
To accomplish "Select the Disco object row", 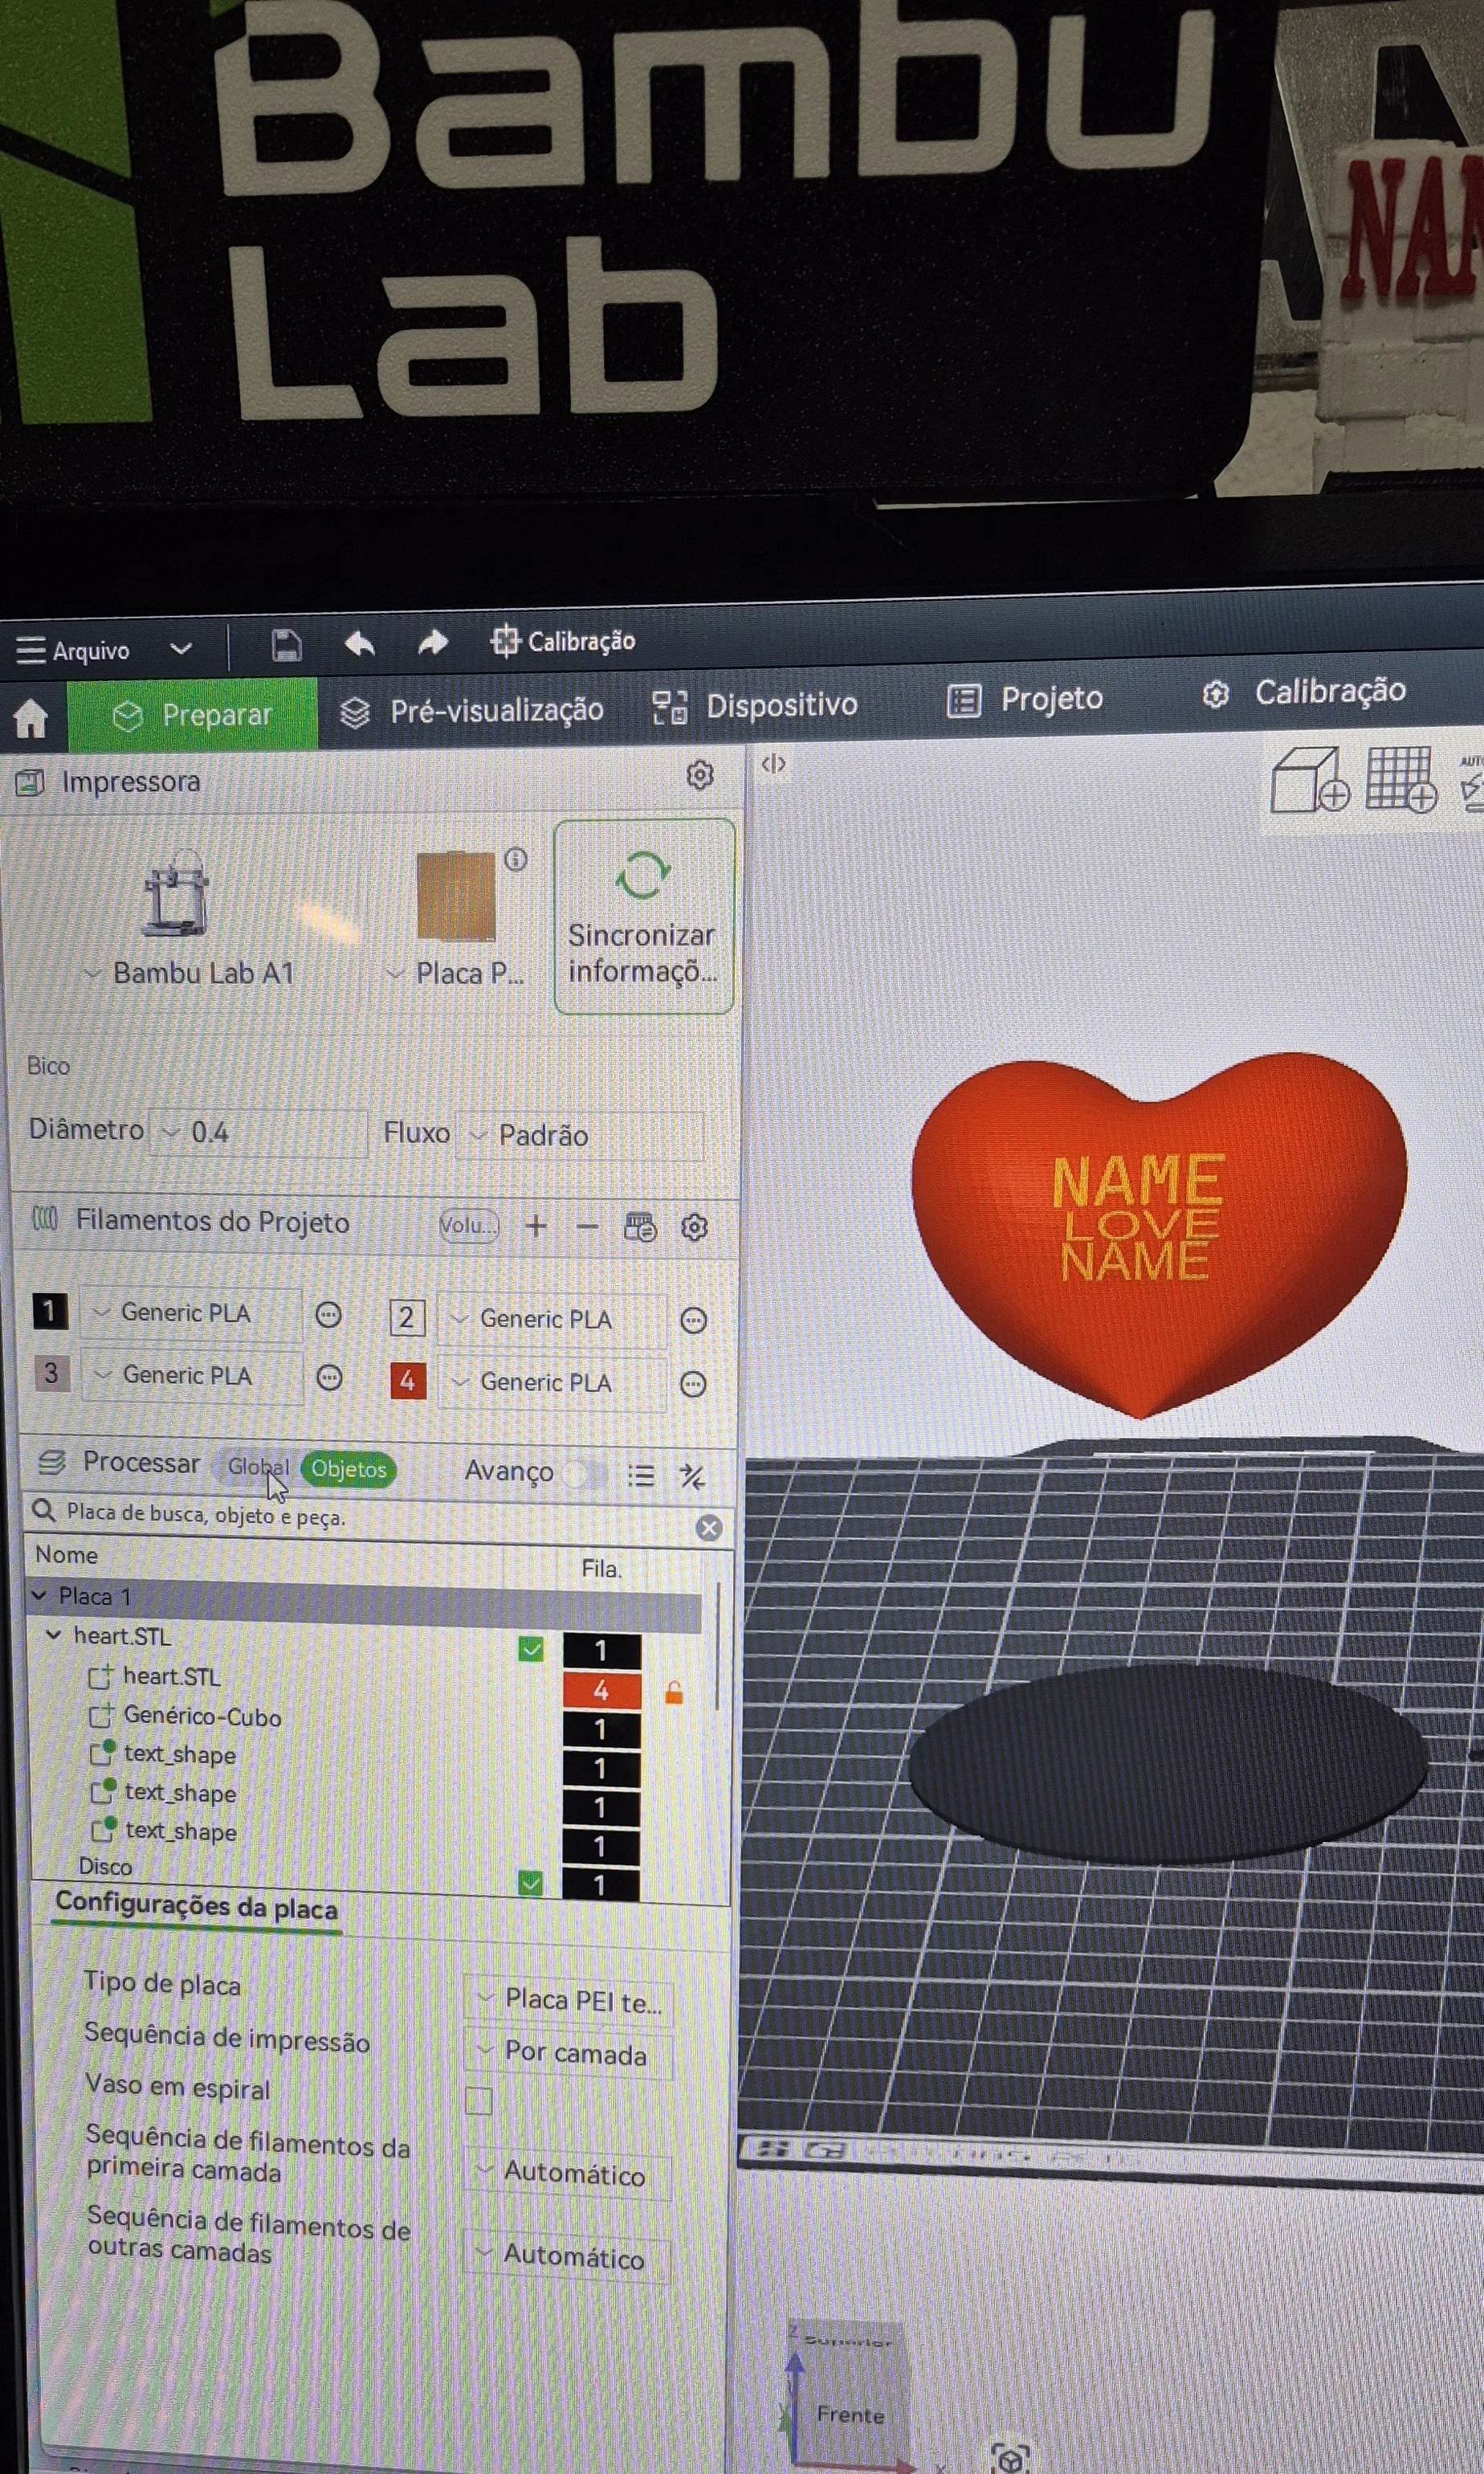I will click(x=105, y=1866).
